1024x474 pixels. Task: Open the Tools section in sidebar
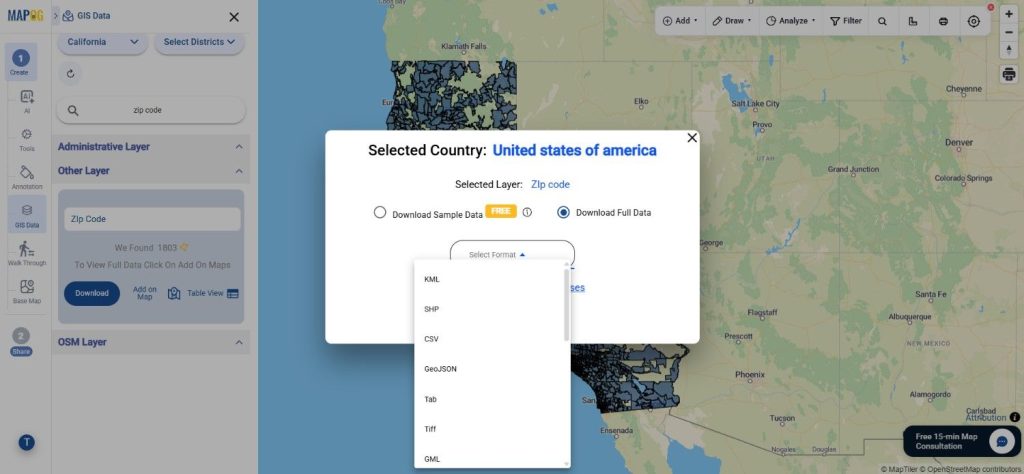(27, 140)
